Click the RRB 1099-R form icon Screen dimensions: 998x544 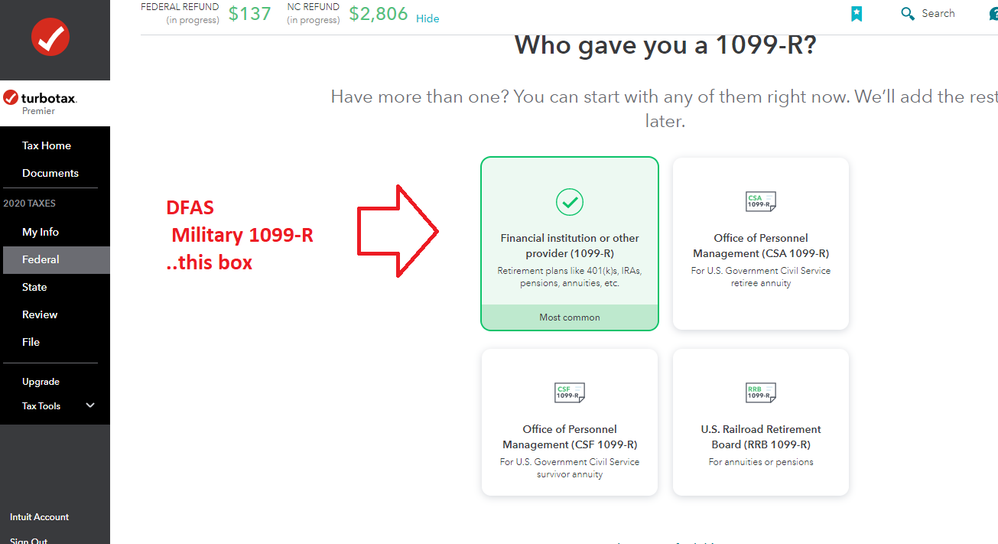coord(761,392)
